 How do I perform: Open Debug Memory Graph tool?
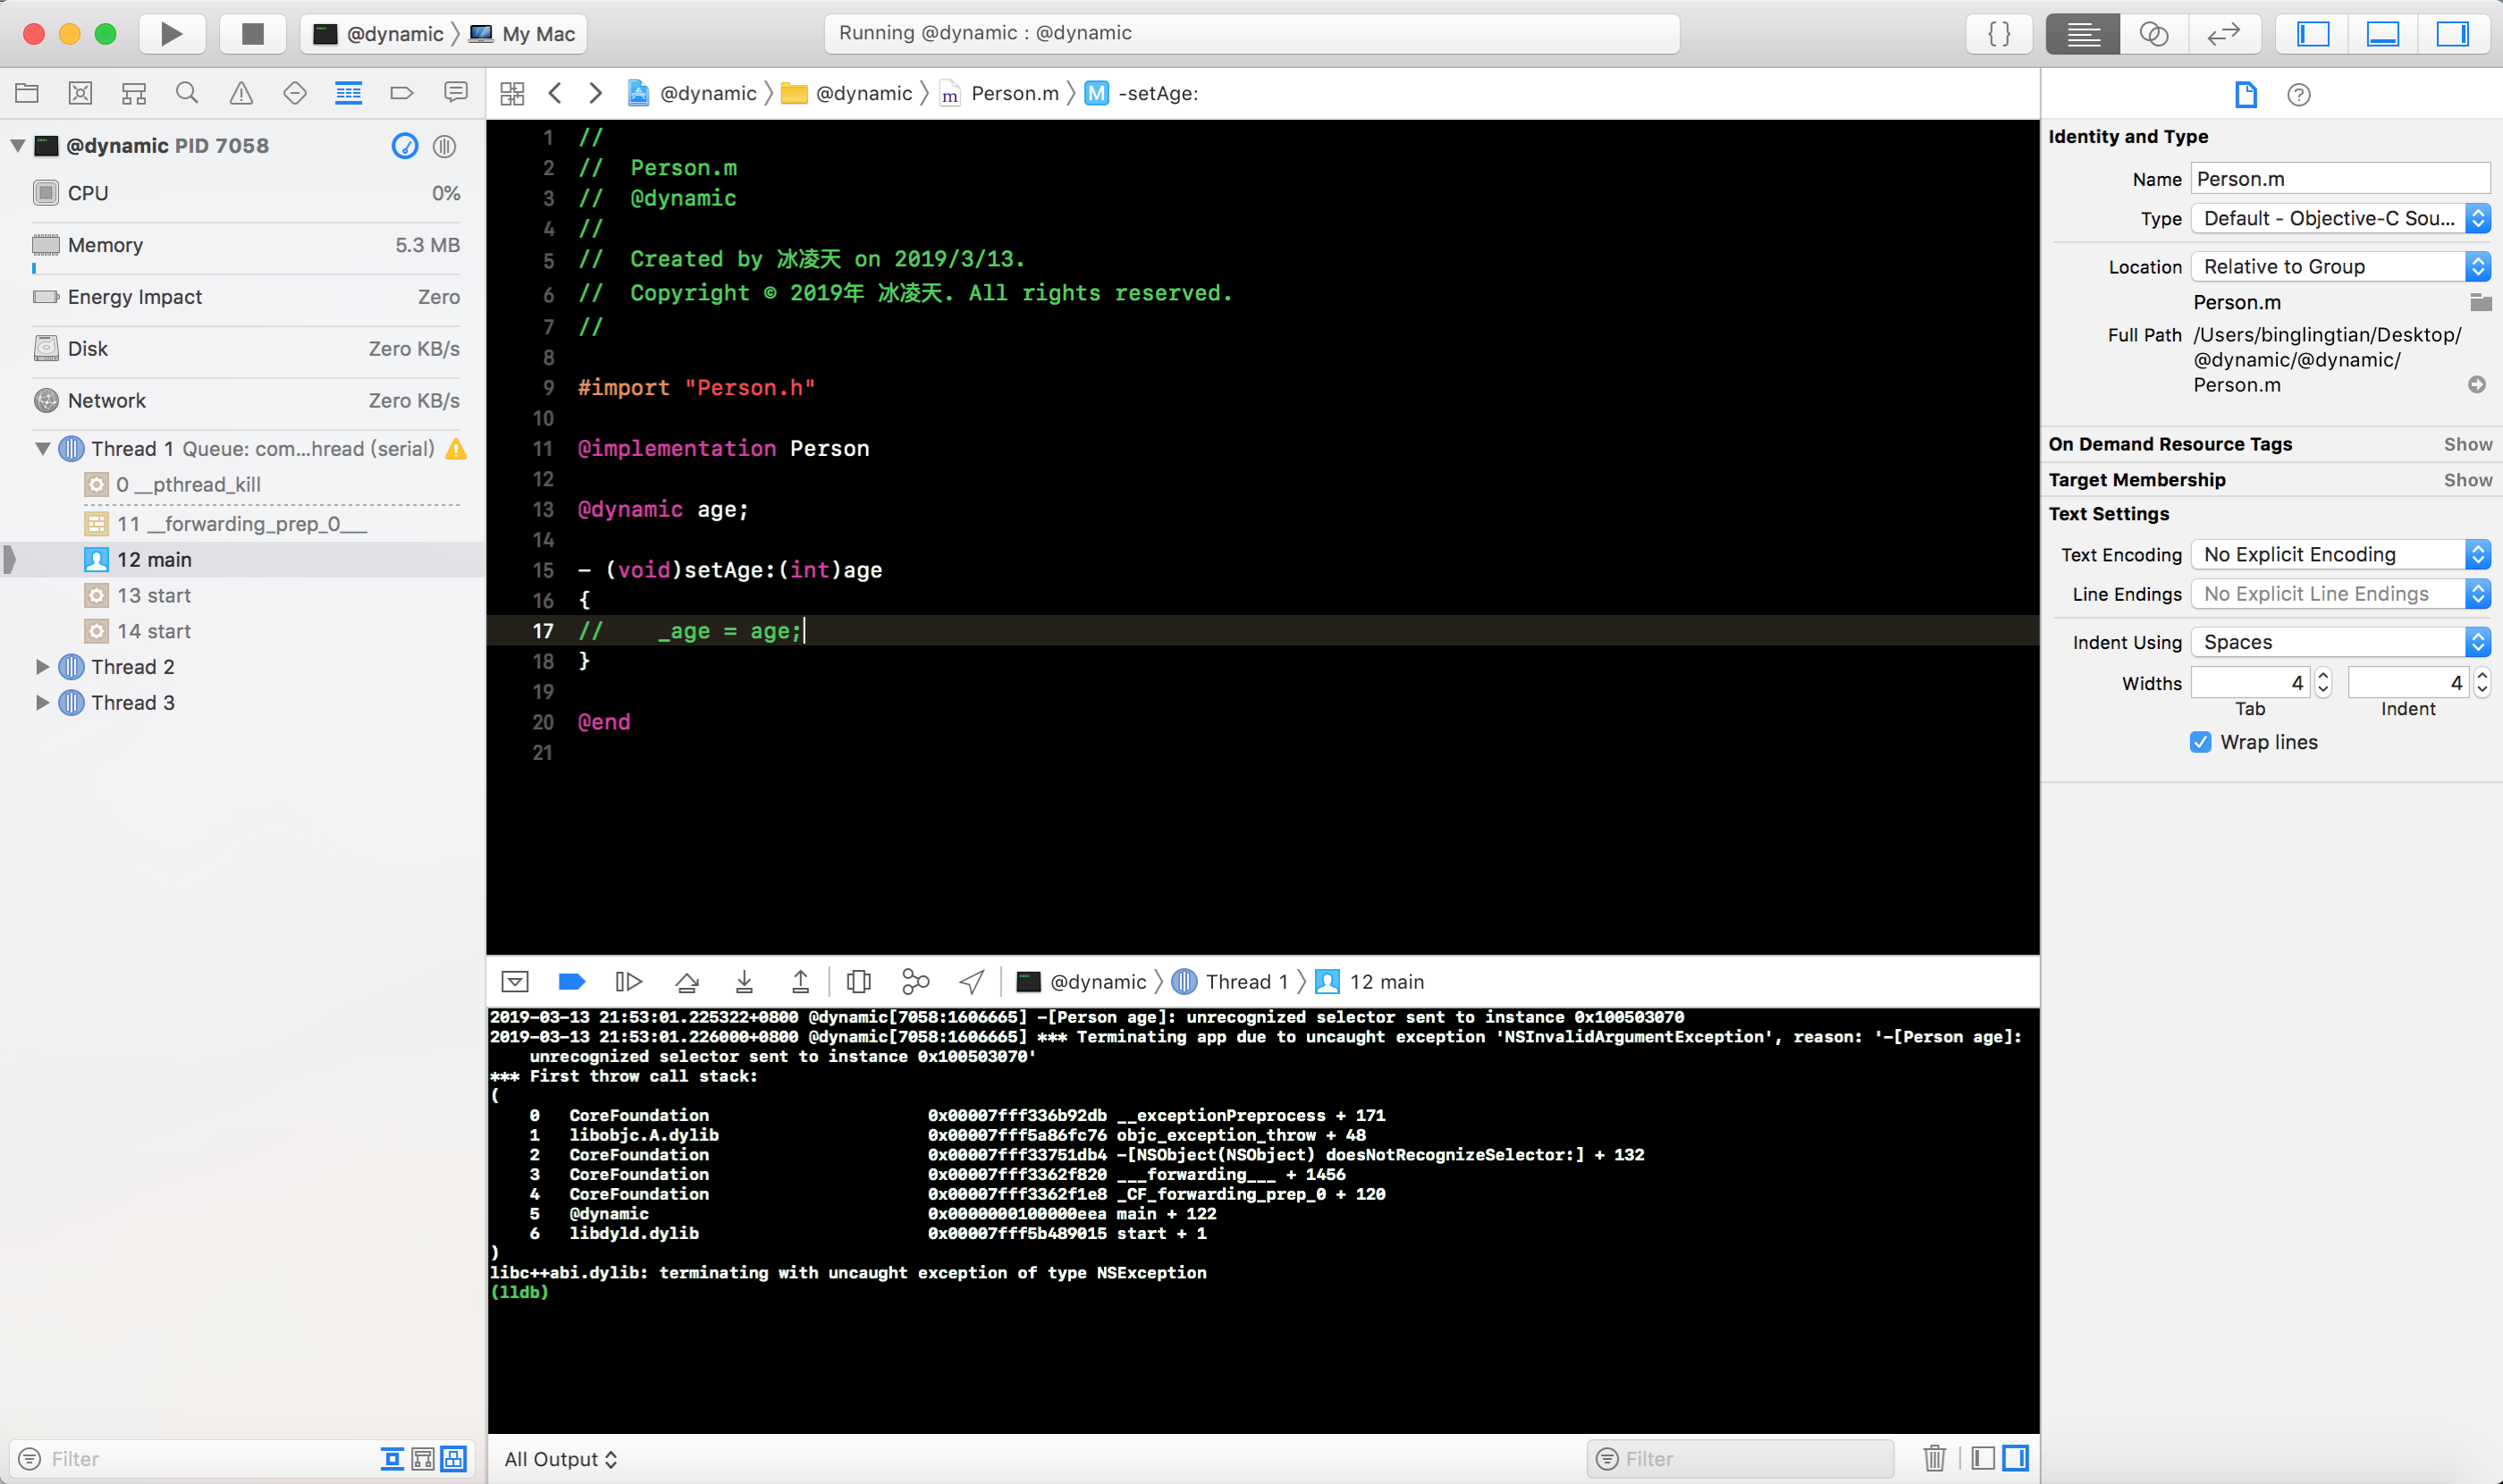click(x=915, y=982)
